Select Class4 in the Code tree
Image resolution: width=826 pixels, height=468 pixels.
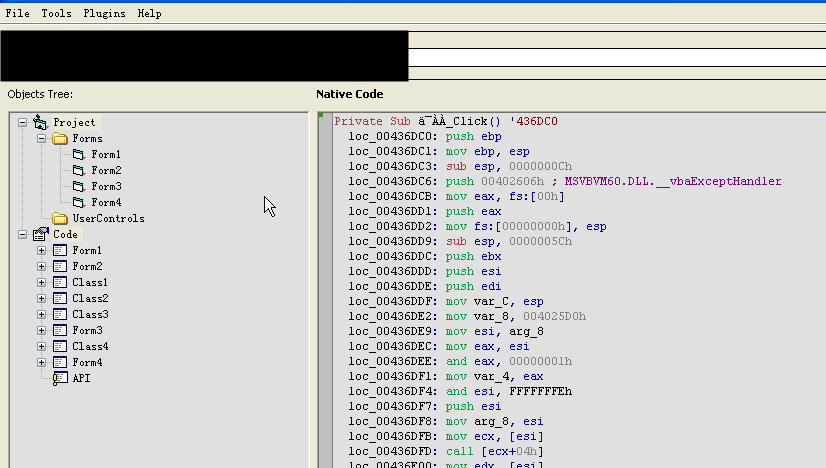point(90,346)
